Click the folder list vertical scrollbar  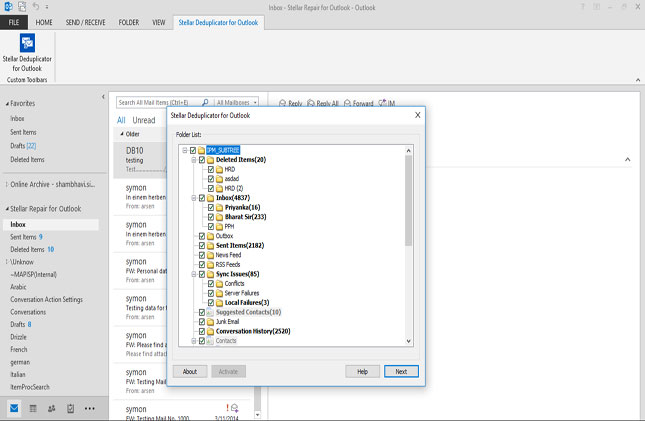tap(408, 200)
